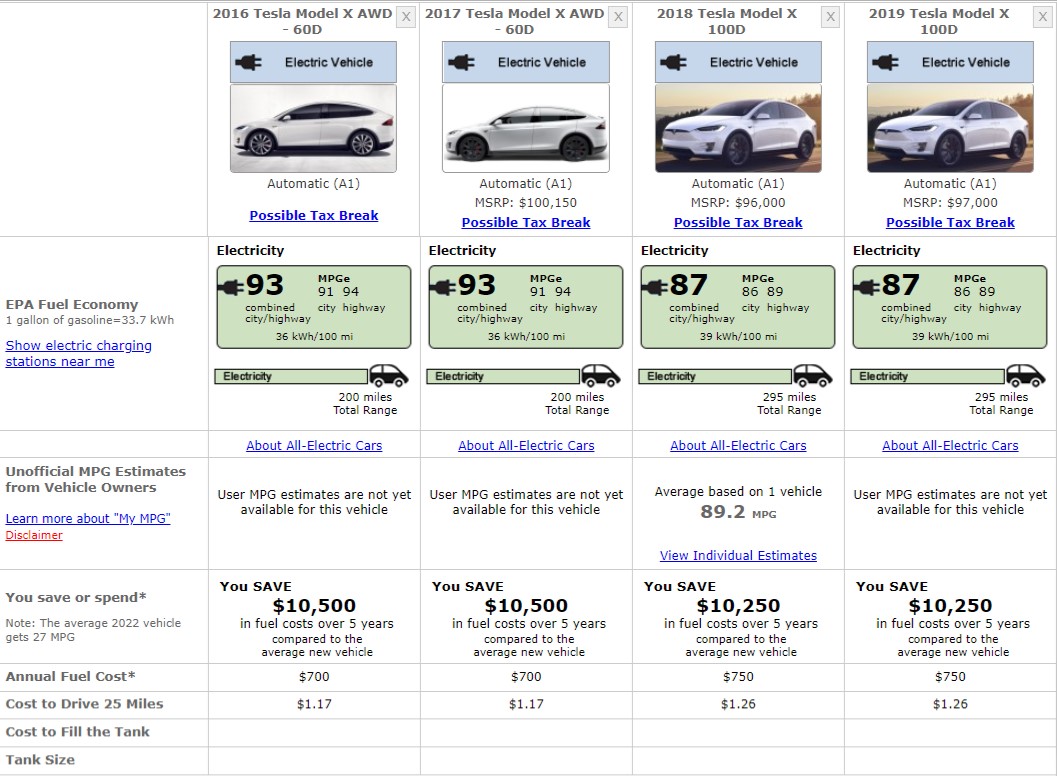Click the car icon beside 2018 range bar
The width and height of the screenshot is (1057, 776).
click(x=813, y=376)
